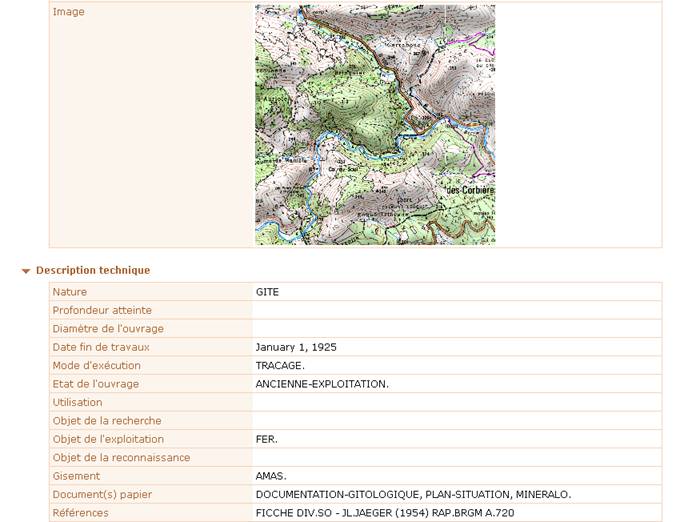Click the Objet de la recherche label
Image resolution: width=680 pixels, height=522 pixels.
point(107,420)
